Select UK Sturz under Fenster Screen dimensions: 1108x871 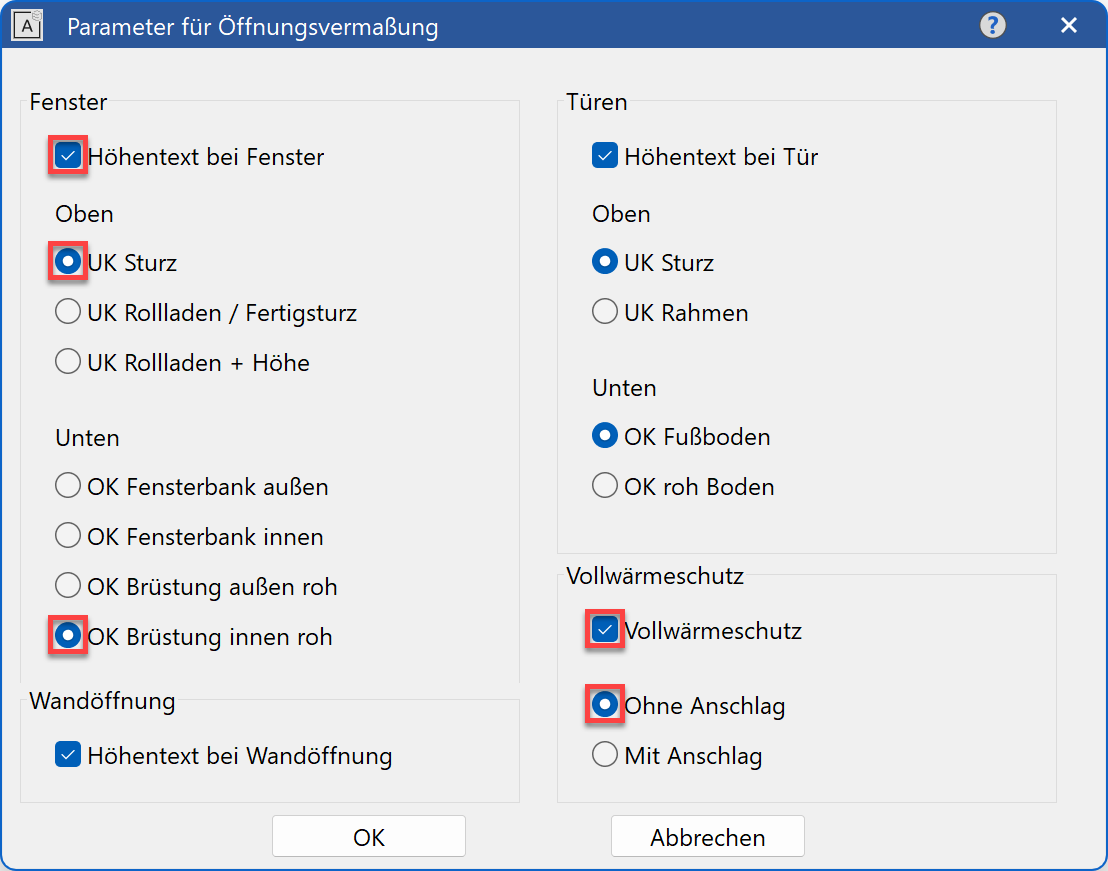coord(69,263)
